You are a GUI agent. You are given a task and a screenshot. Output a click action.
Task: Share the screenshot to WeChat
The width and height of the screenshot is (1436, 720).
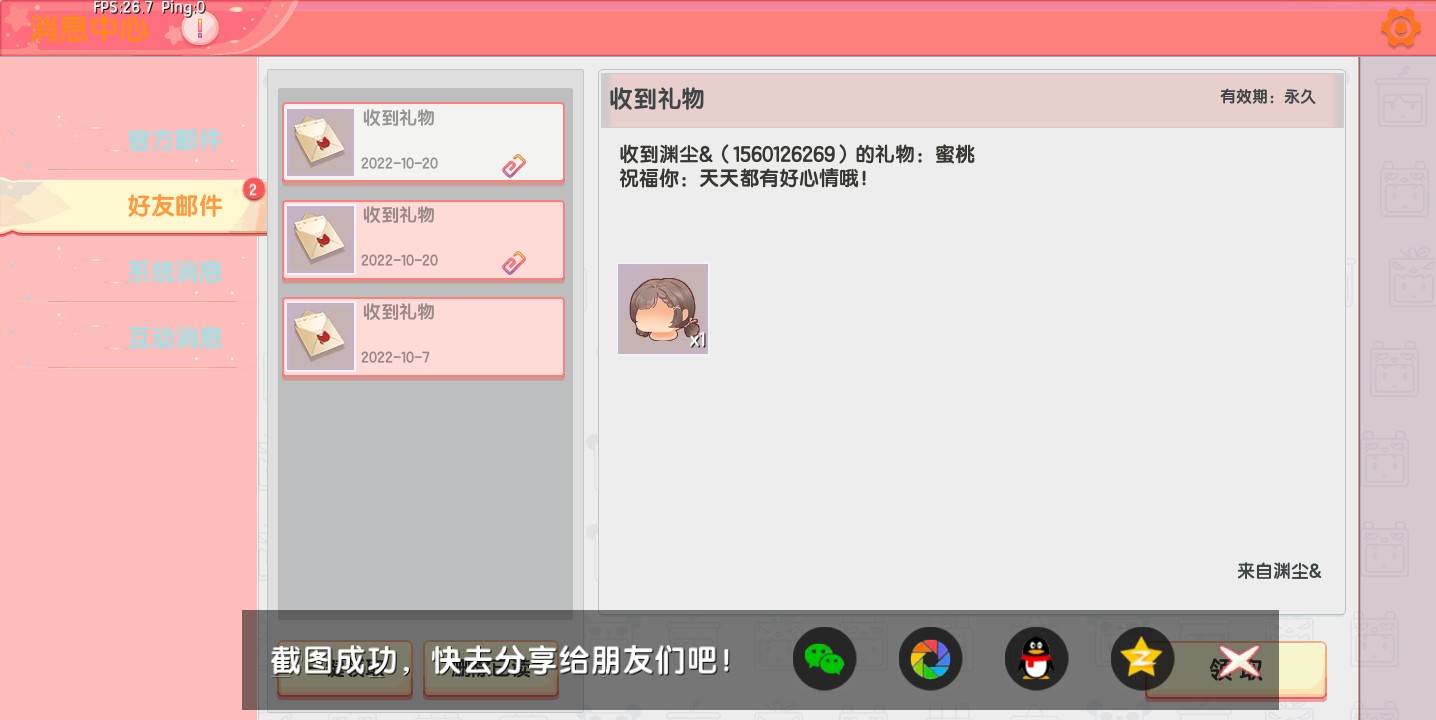point(825,659)
